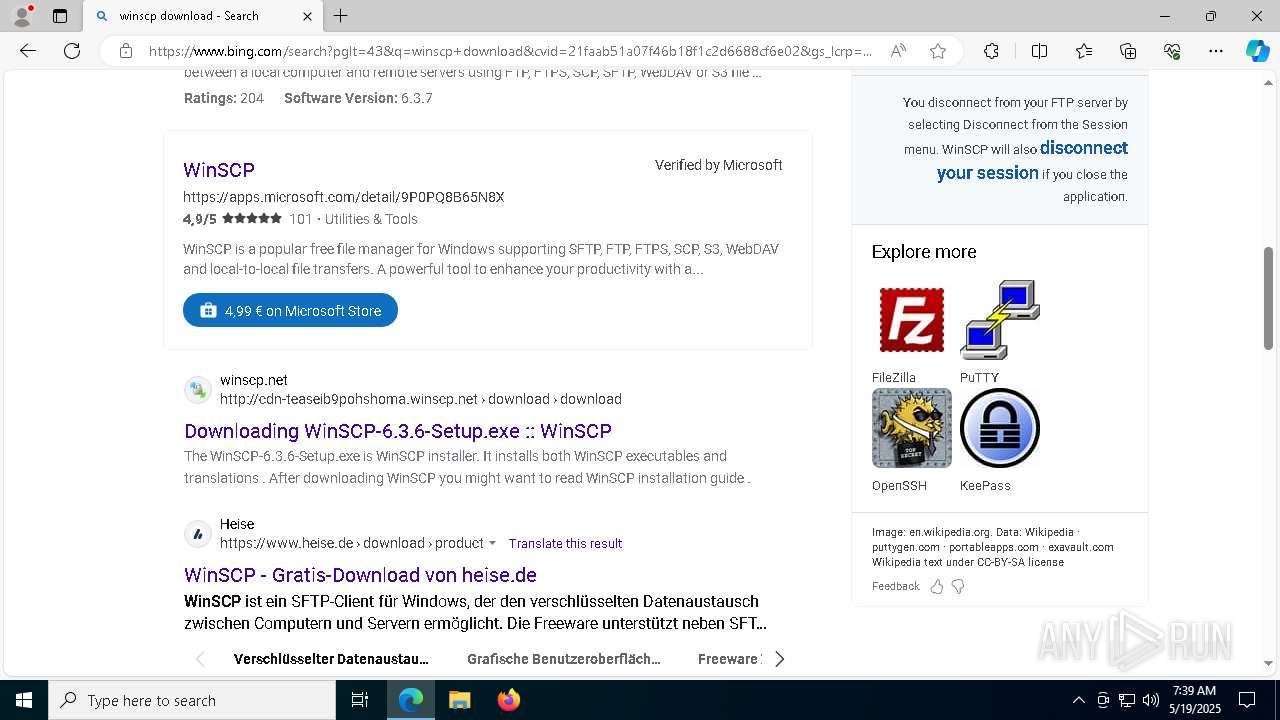
Task: Open the Edge profile avatar
Action: coord(22,16)
